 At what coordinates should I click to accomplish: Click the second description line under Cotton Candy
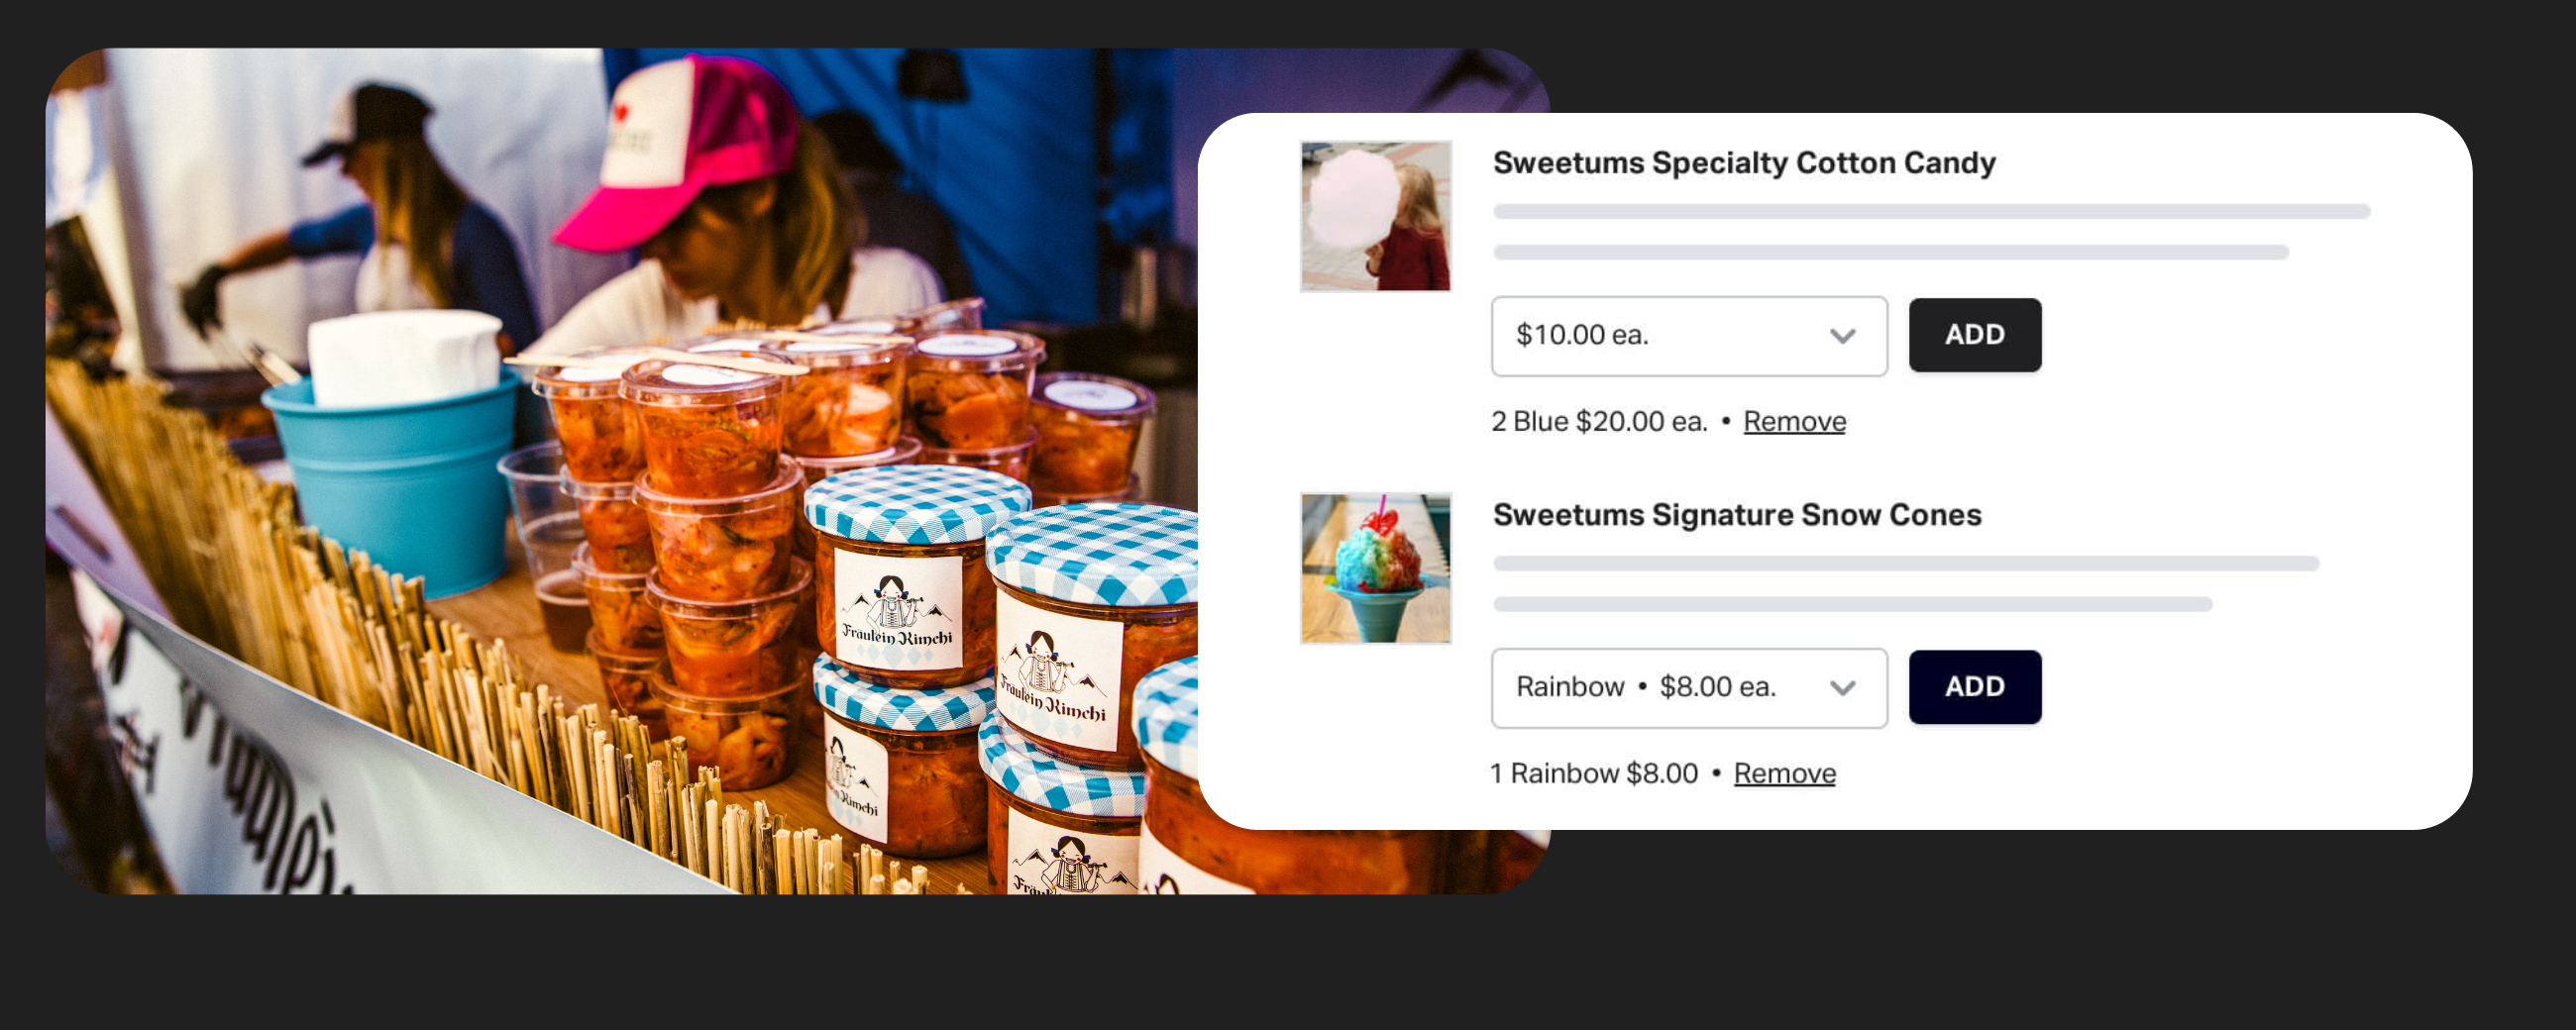coord(1890,252)
